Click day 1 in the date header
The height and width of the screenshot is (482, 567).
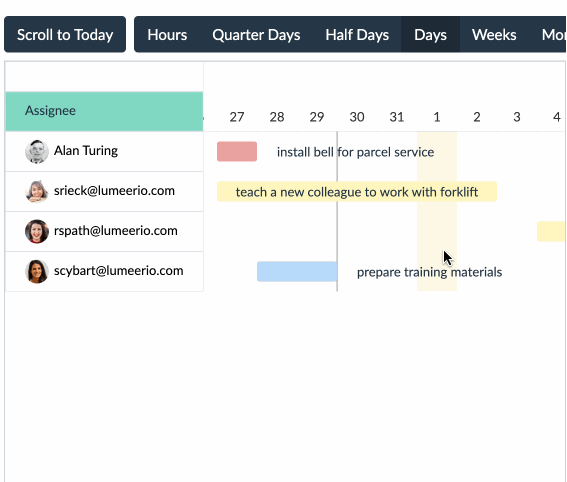[x=437, y=117]
